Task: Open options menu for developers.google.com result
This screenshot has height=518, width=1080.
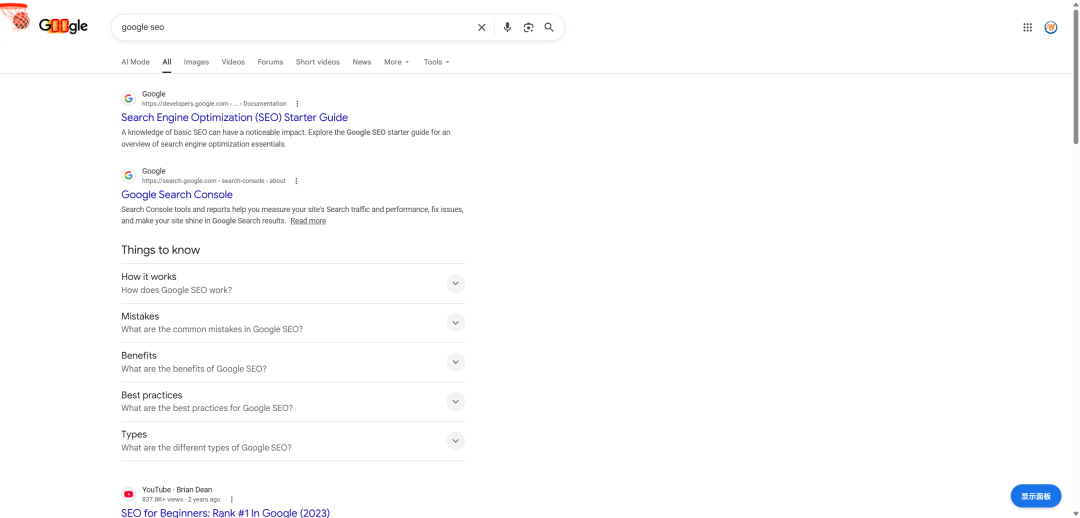Action: (297, 104)
